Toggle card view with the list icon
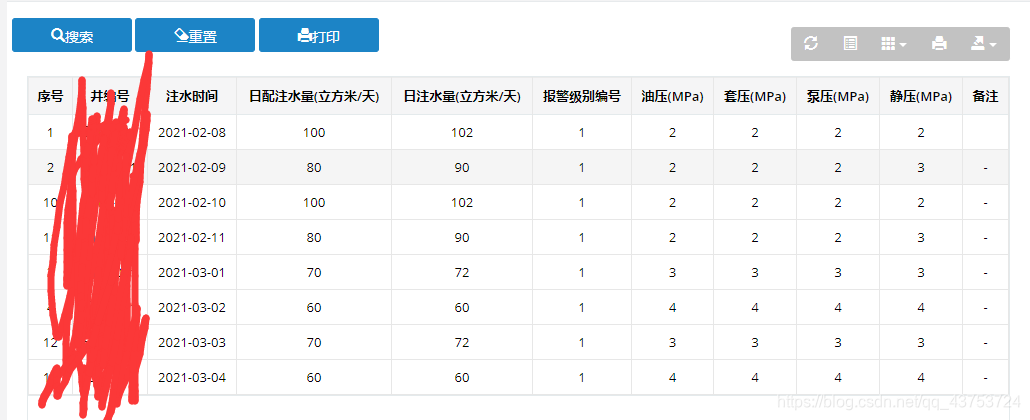This screenshot has width=1030, height=420. click(850, 44)
